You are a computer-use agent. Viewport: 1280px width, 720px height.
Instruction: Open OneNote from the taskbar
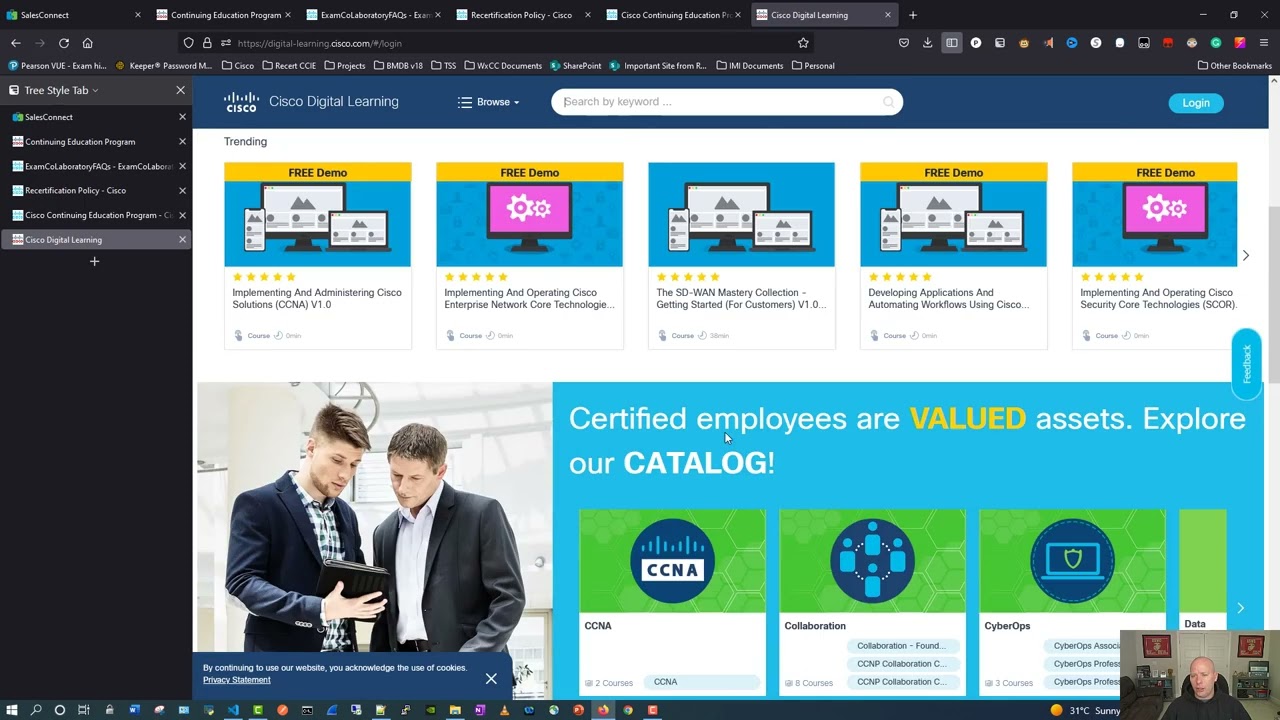[480, 710]
